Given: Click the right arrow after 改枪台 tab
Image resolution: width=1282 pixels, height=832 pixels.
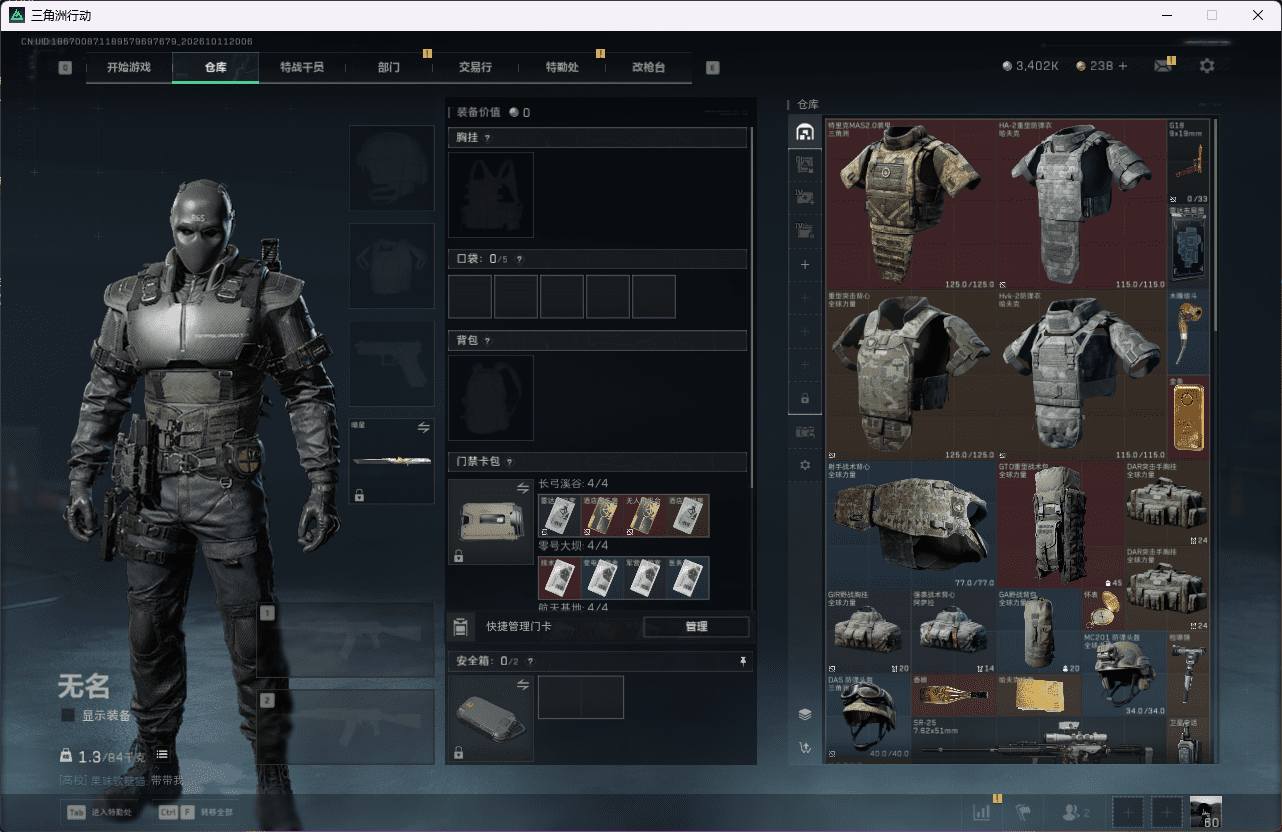Looking at the screenshot, I should (712, 67).
